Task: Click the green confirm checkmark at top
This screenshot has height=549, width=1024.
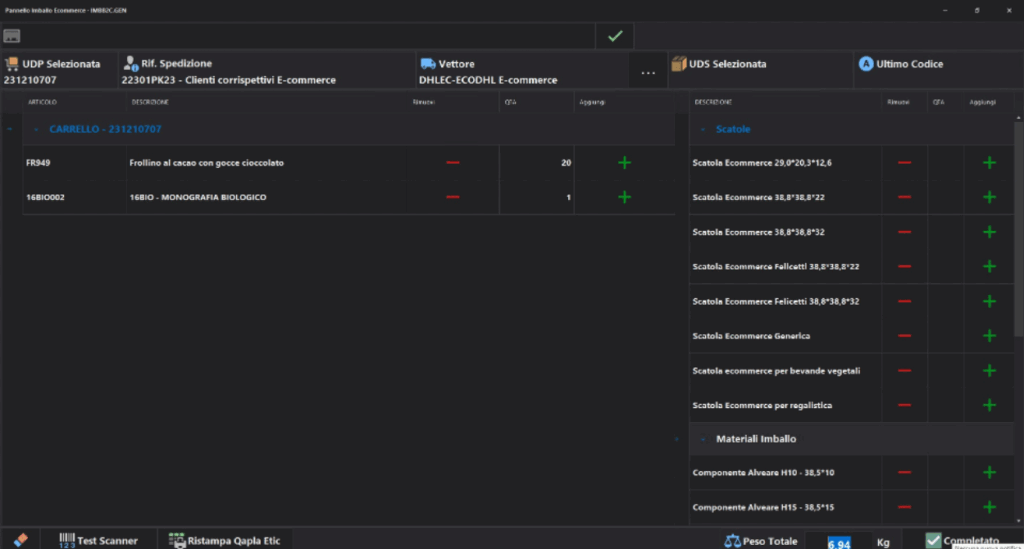Action: pos(615,36)
